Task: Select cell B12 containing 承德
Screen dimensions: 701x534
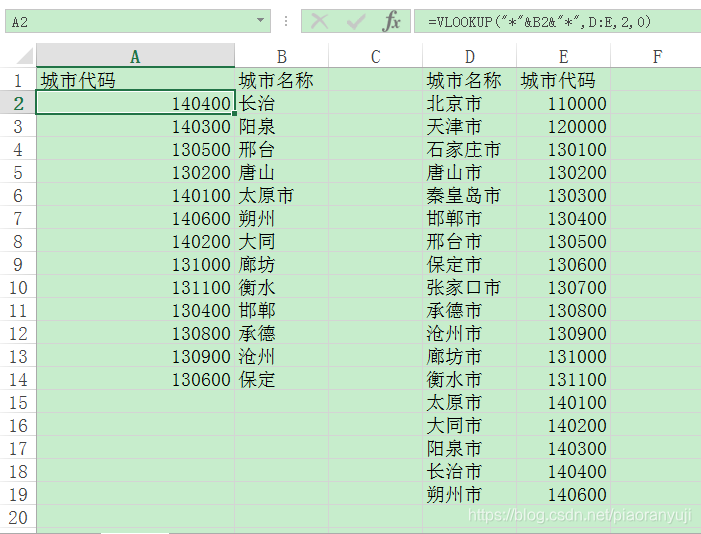Action: [282, 334]
